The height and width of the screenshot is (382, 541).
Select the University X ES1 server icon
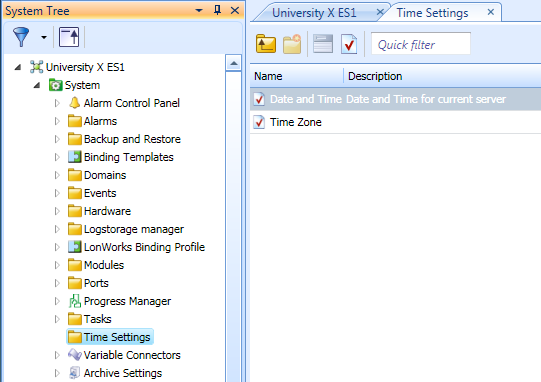point(36,67)
